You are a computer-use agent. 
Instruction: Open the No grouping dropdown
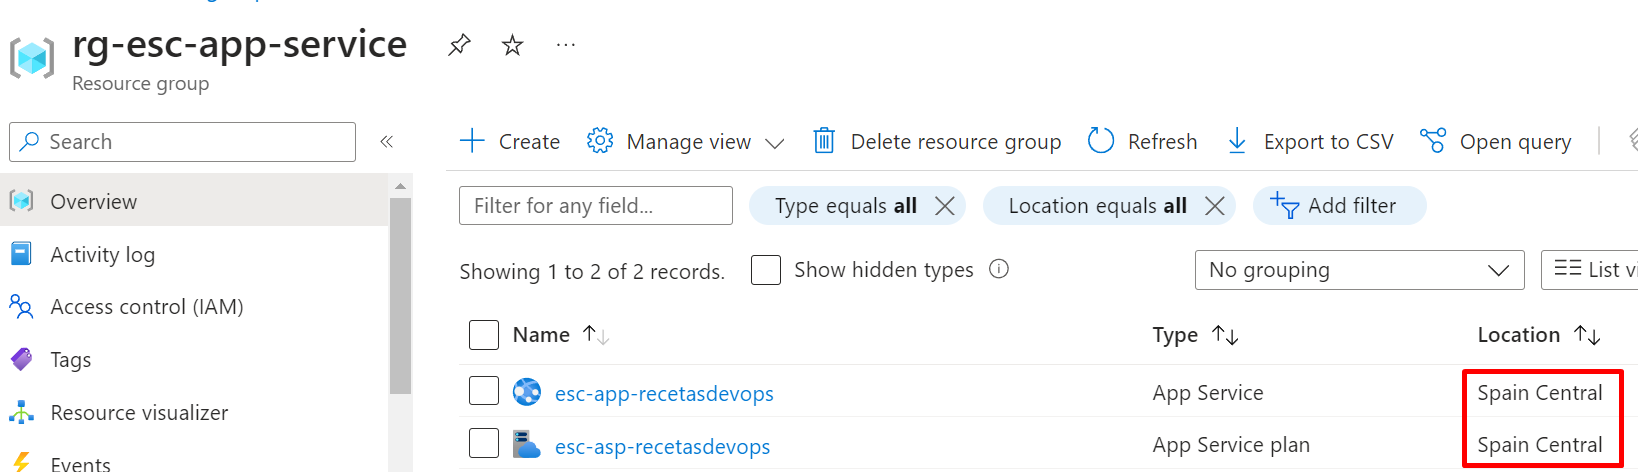pyautogui.click(x=1359, y=270)
